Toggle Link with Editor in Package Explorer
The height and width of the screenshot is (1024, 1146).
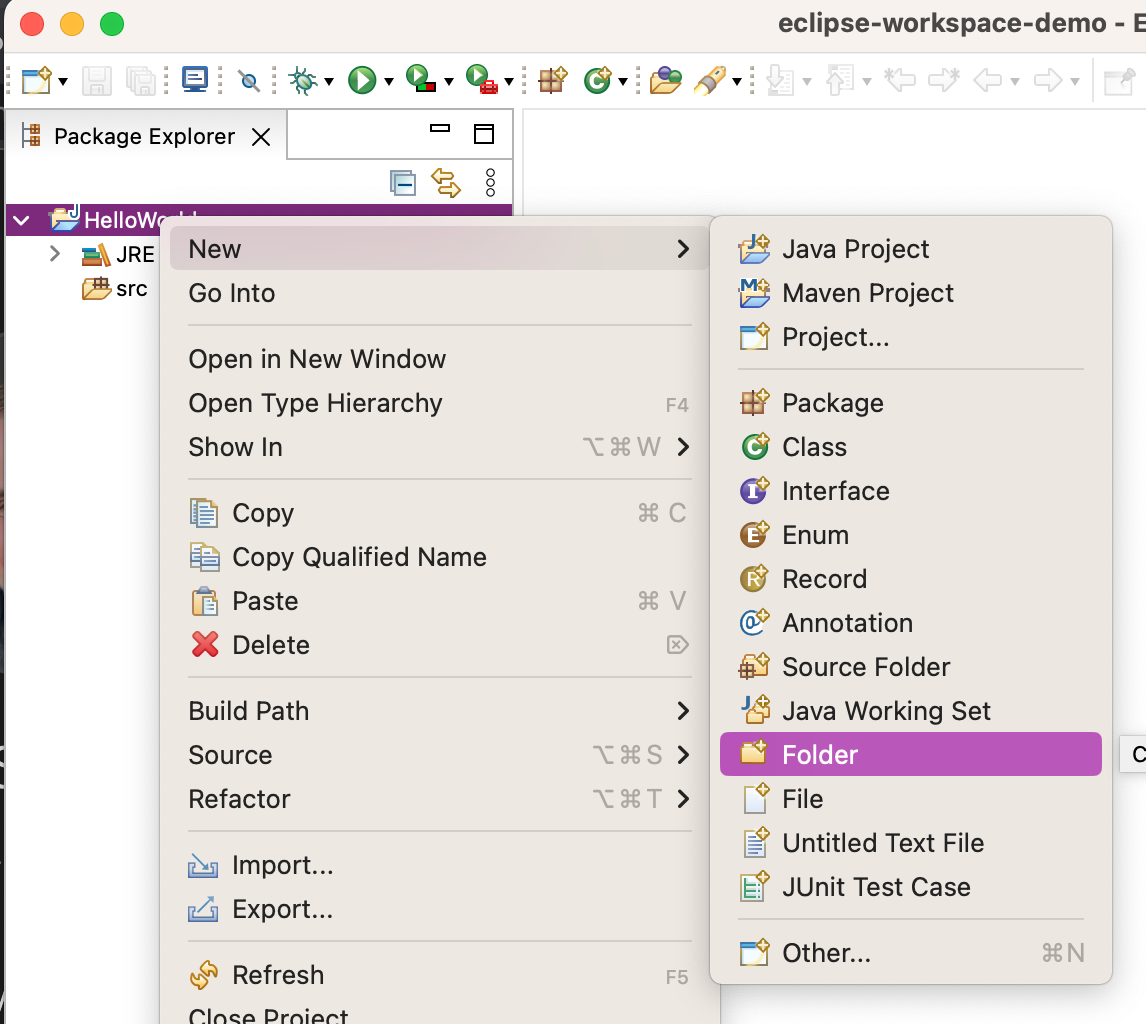point(446,183)
